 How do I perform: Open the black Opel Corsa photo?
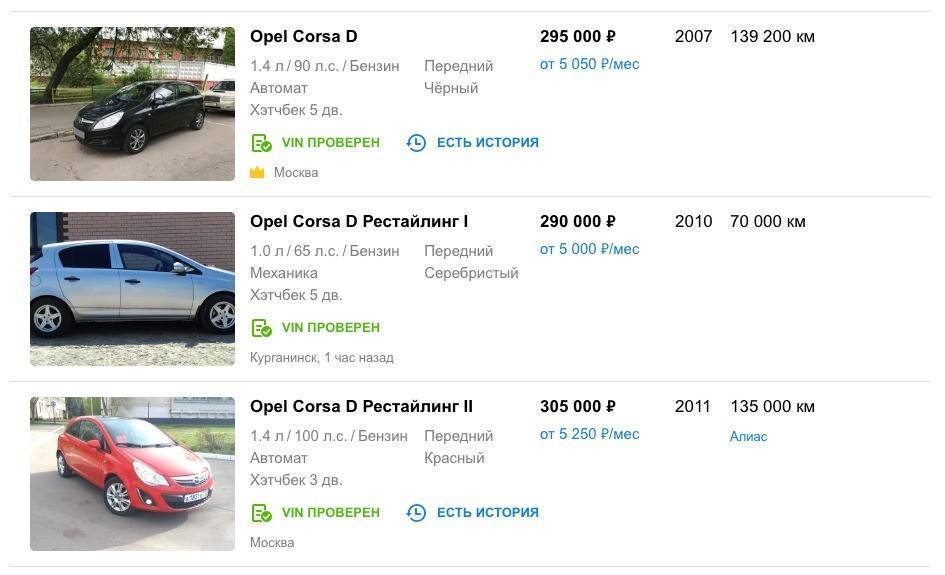point(132,104)
